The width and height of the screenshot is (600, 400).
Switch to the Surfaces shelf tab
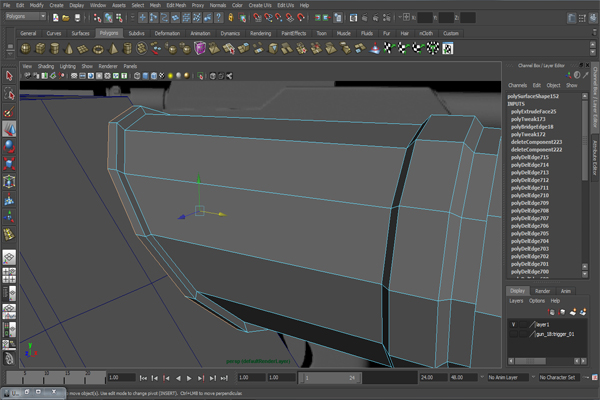pos(80,33)
